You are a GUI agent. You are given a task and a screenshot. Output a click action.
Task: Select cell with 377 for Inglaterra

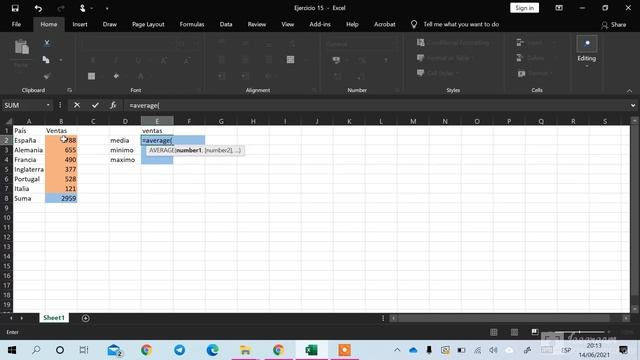(61, 169)
